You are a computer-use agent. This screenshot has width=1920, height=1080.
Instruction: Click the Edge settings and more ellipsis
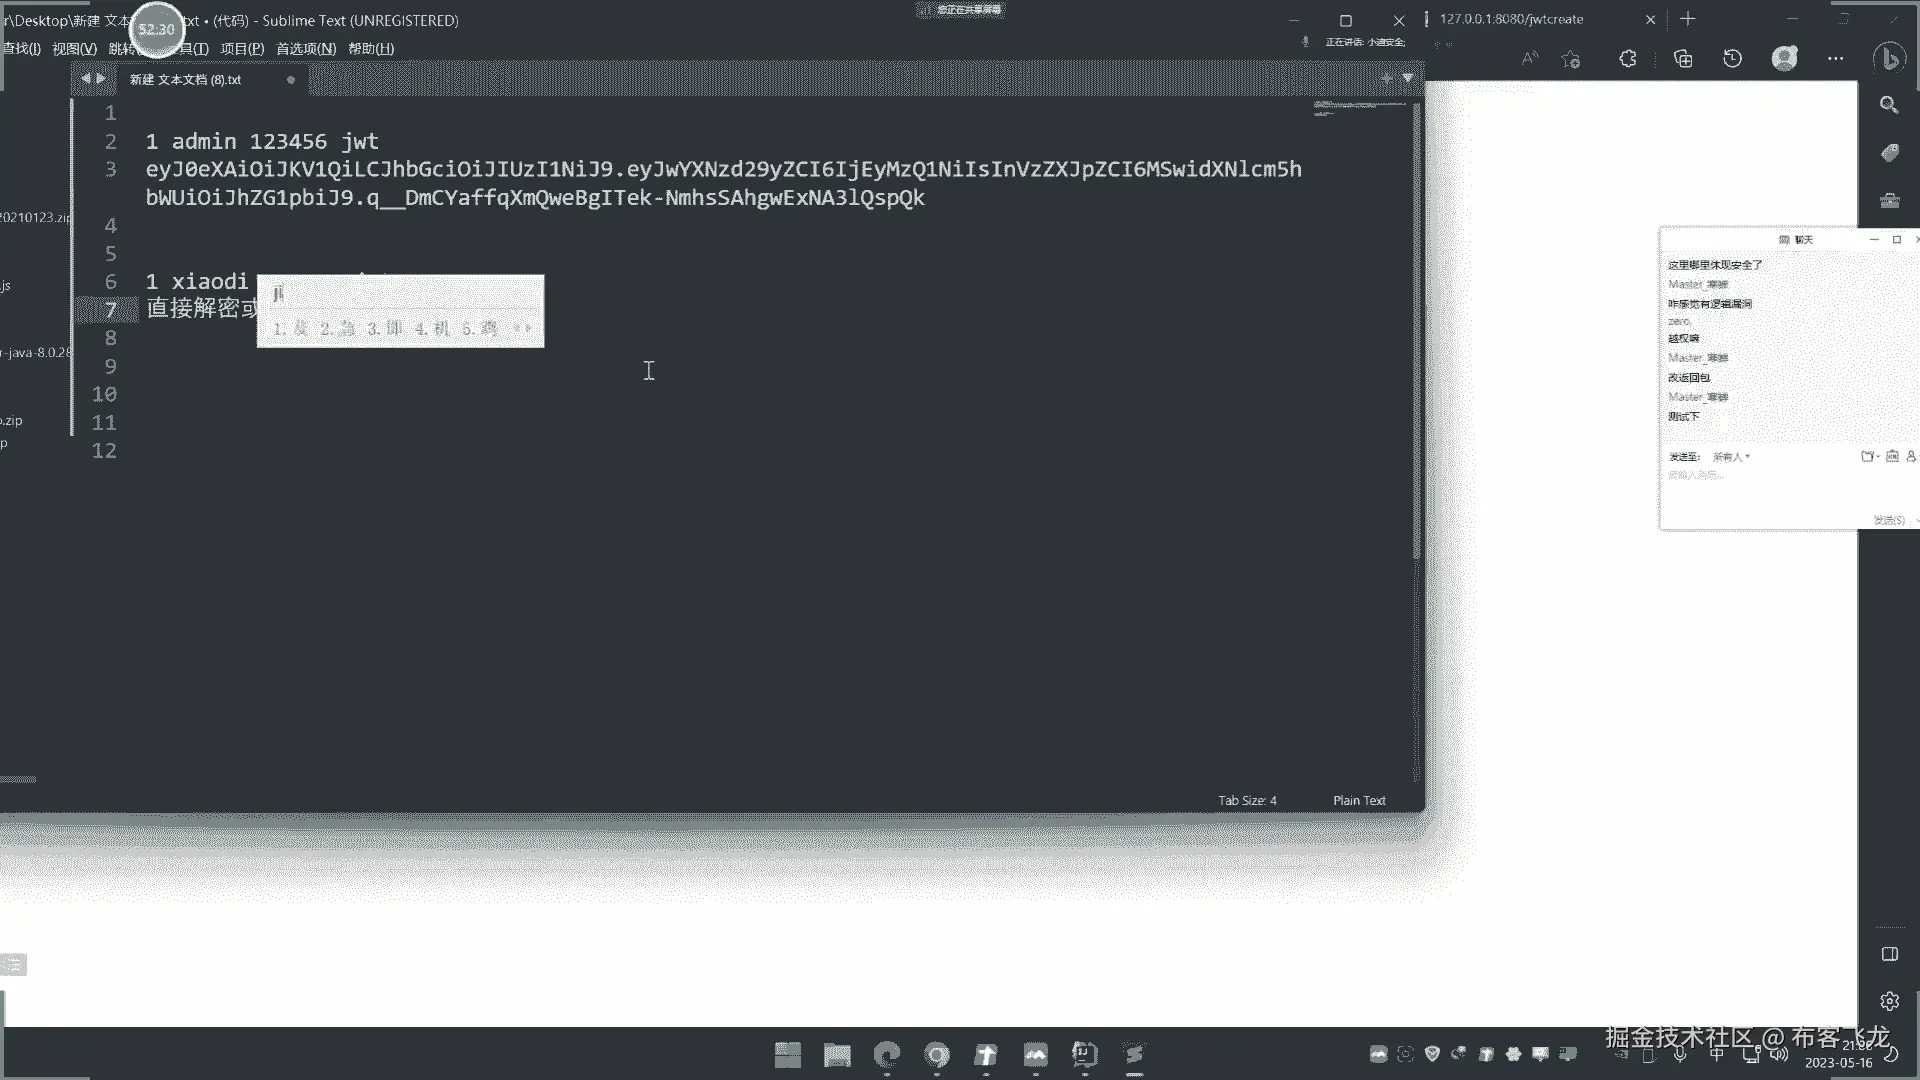tap(1835, 59)
